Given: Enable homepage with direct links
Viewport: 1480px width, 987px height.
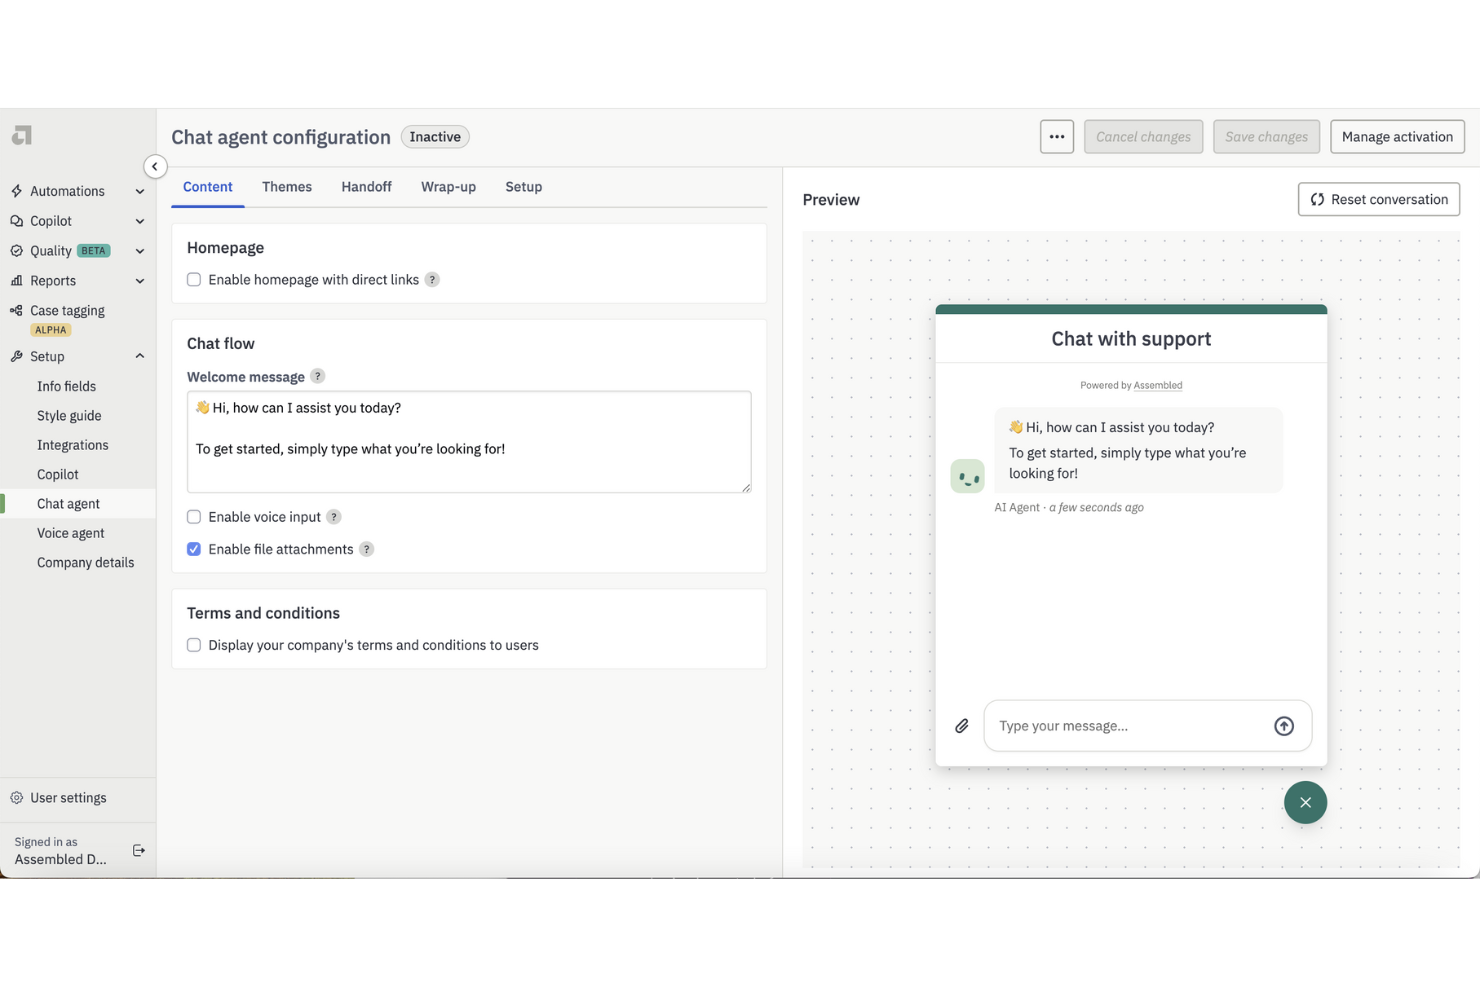Looking at the screenshot, I should tap(193, 280).
